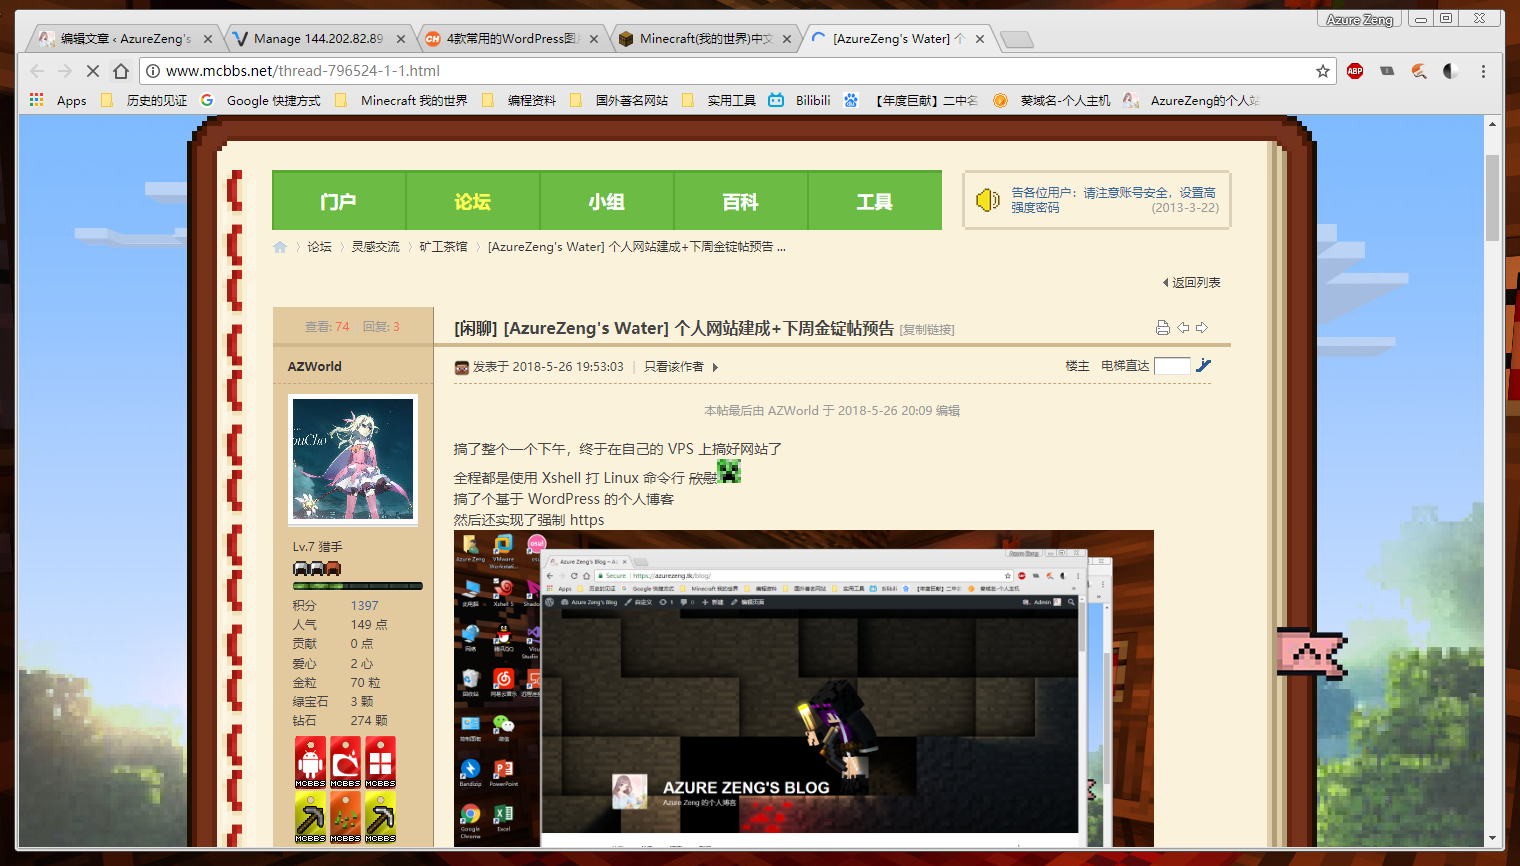The height and width of the screenshot is (866, 1520).
Task: Open the AZWorld author profile name
Action: [314, 366]
